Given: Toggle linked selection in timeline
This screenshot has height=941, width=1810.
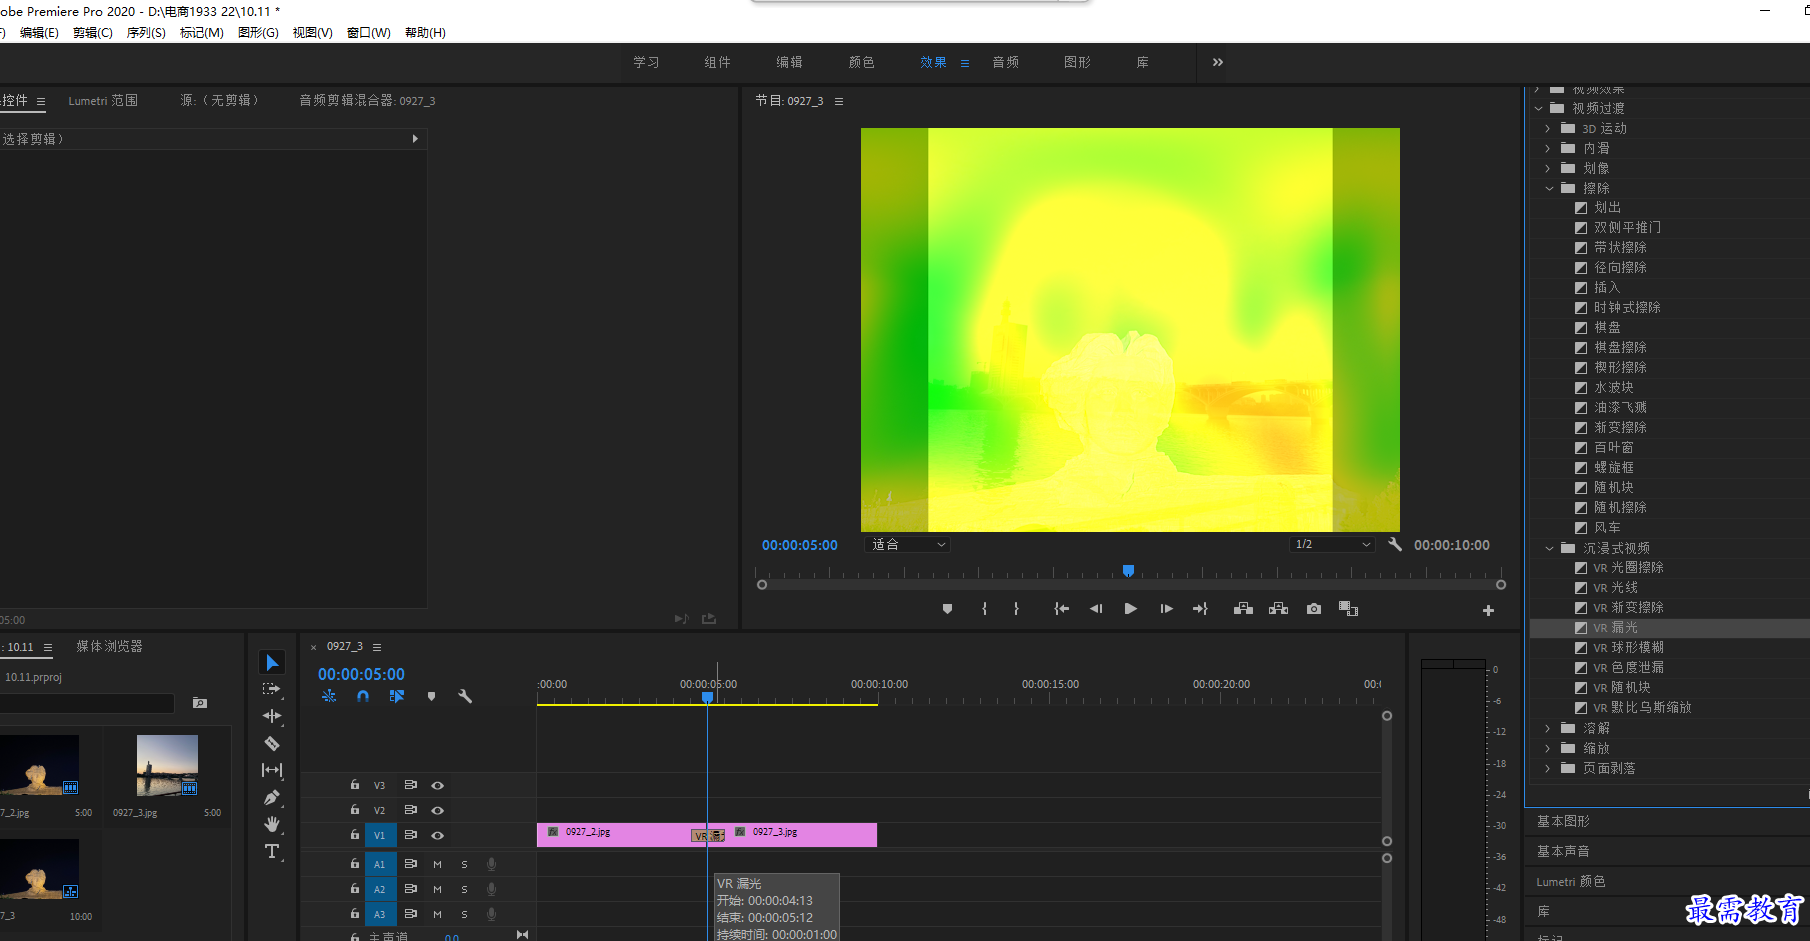Looking at the screenshot, I should click(397, 696).
